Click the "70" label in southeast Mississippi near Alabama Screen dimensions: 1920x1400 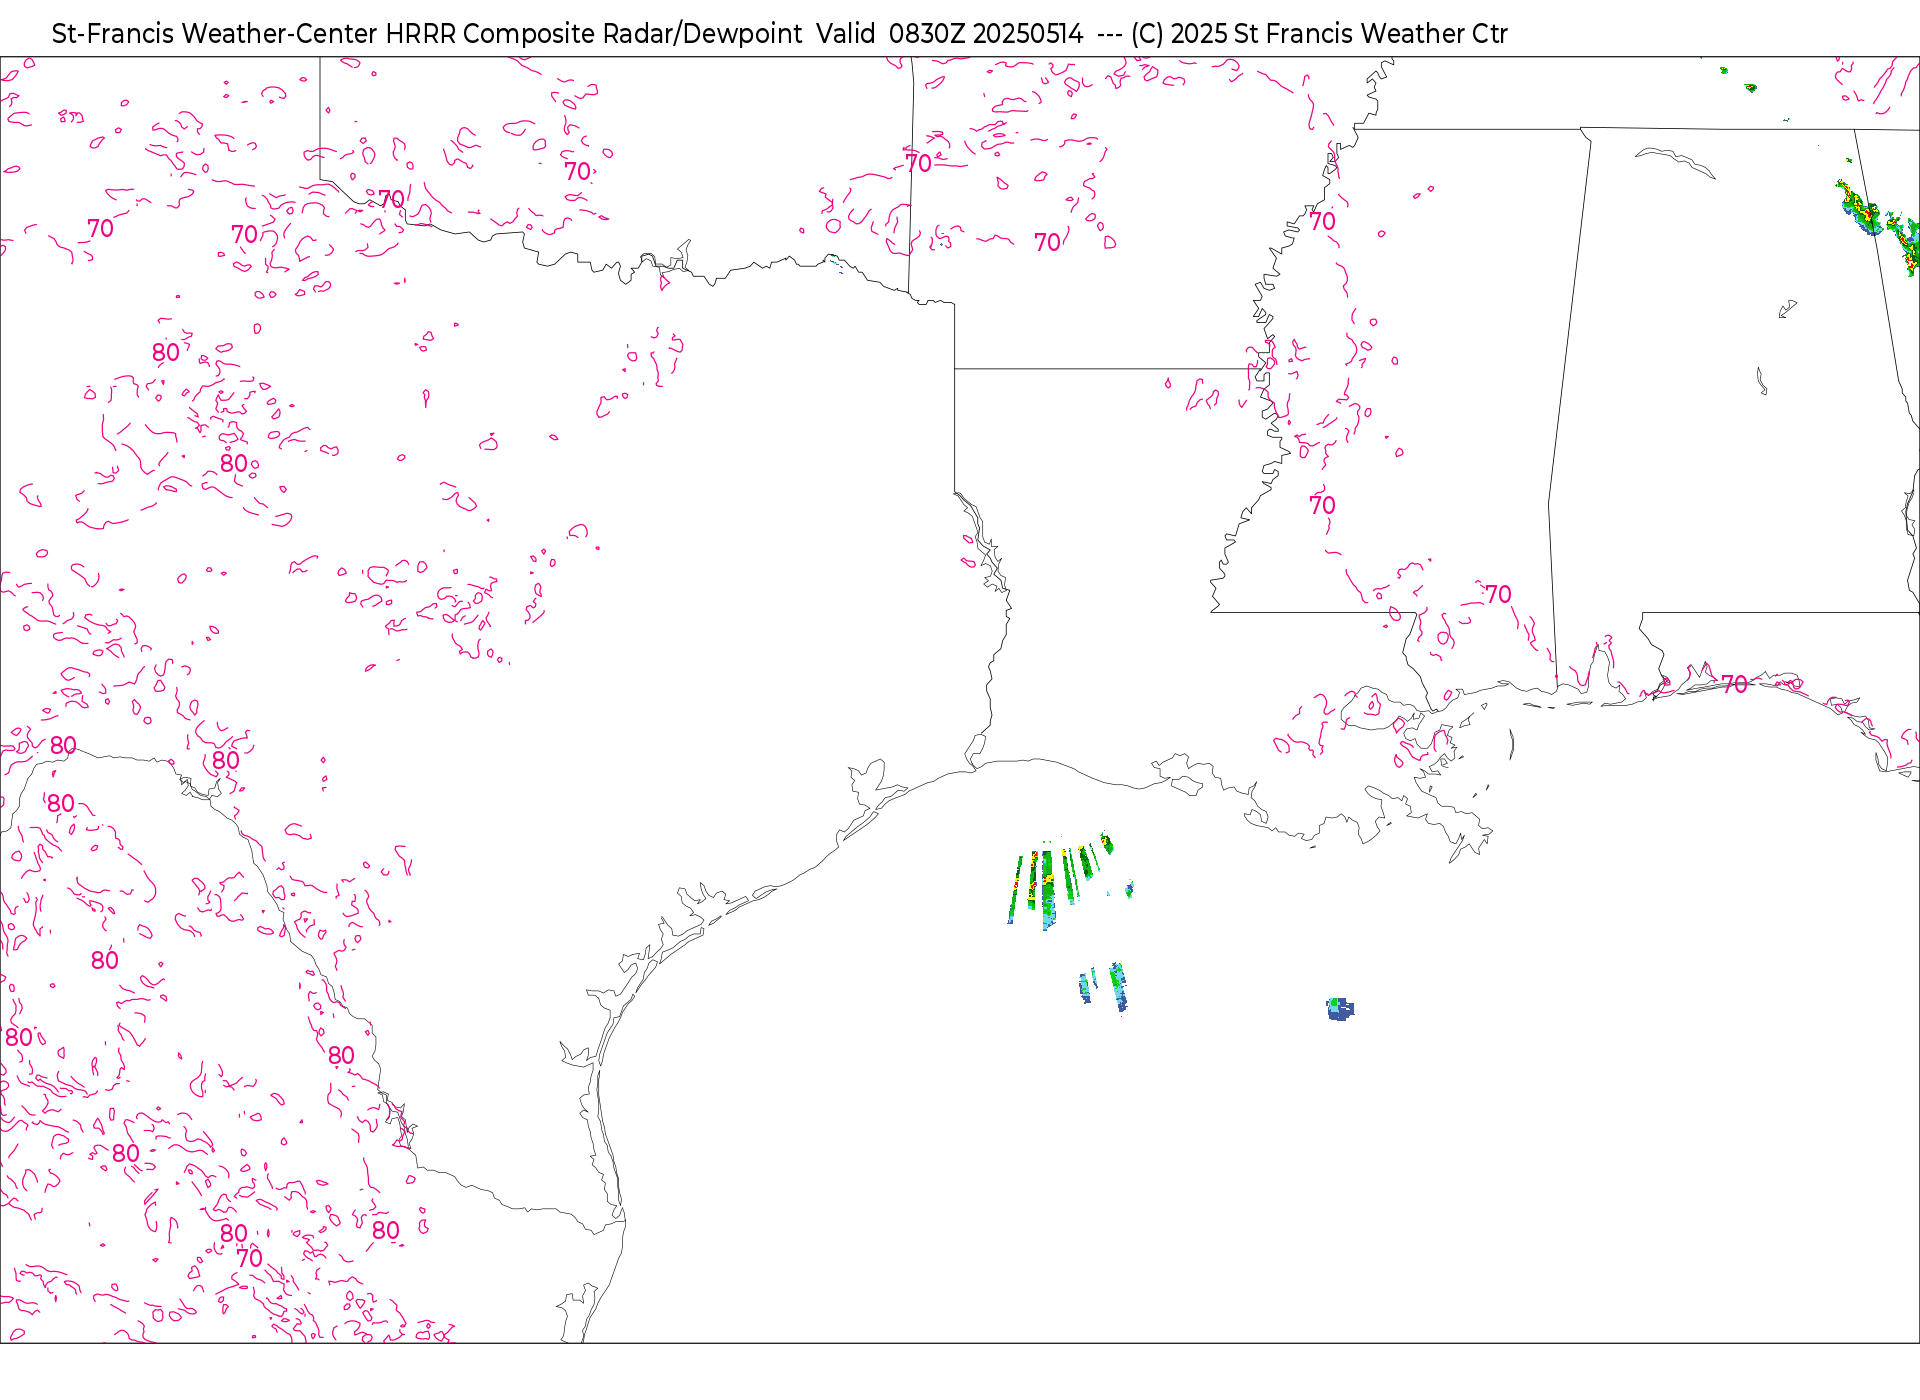(x=1498, y=595)
